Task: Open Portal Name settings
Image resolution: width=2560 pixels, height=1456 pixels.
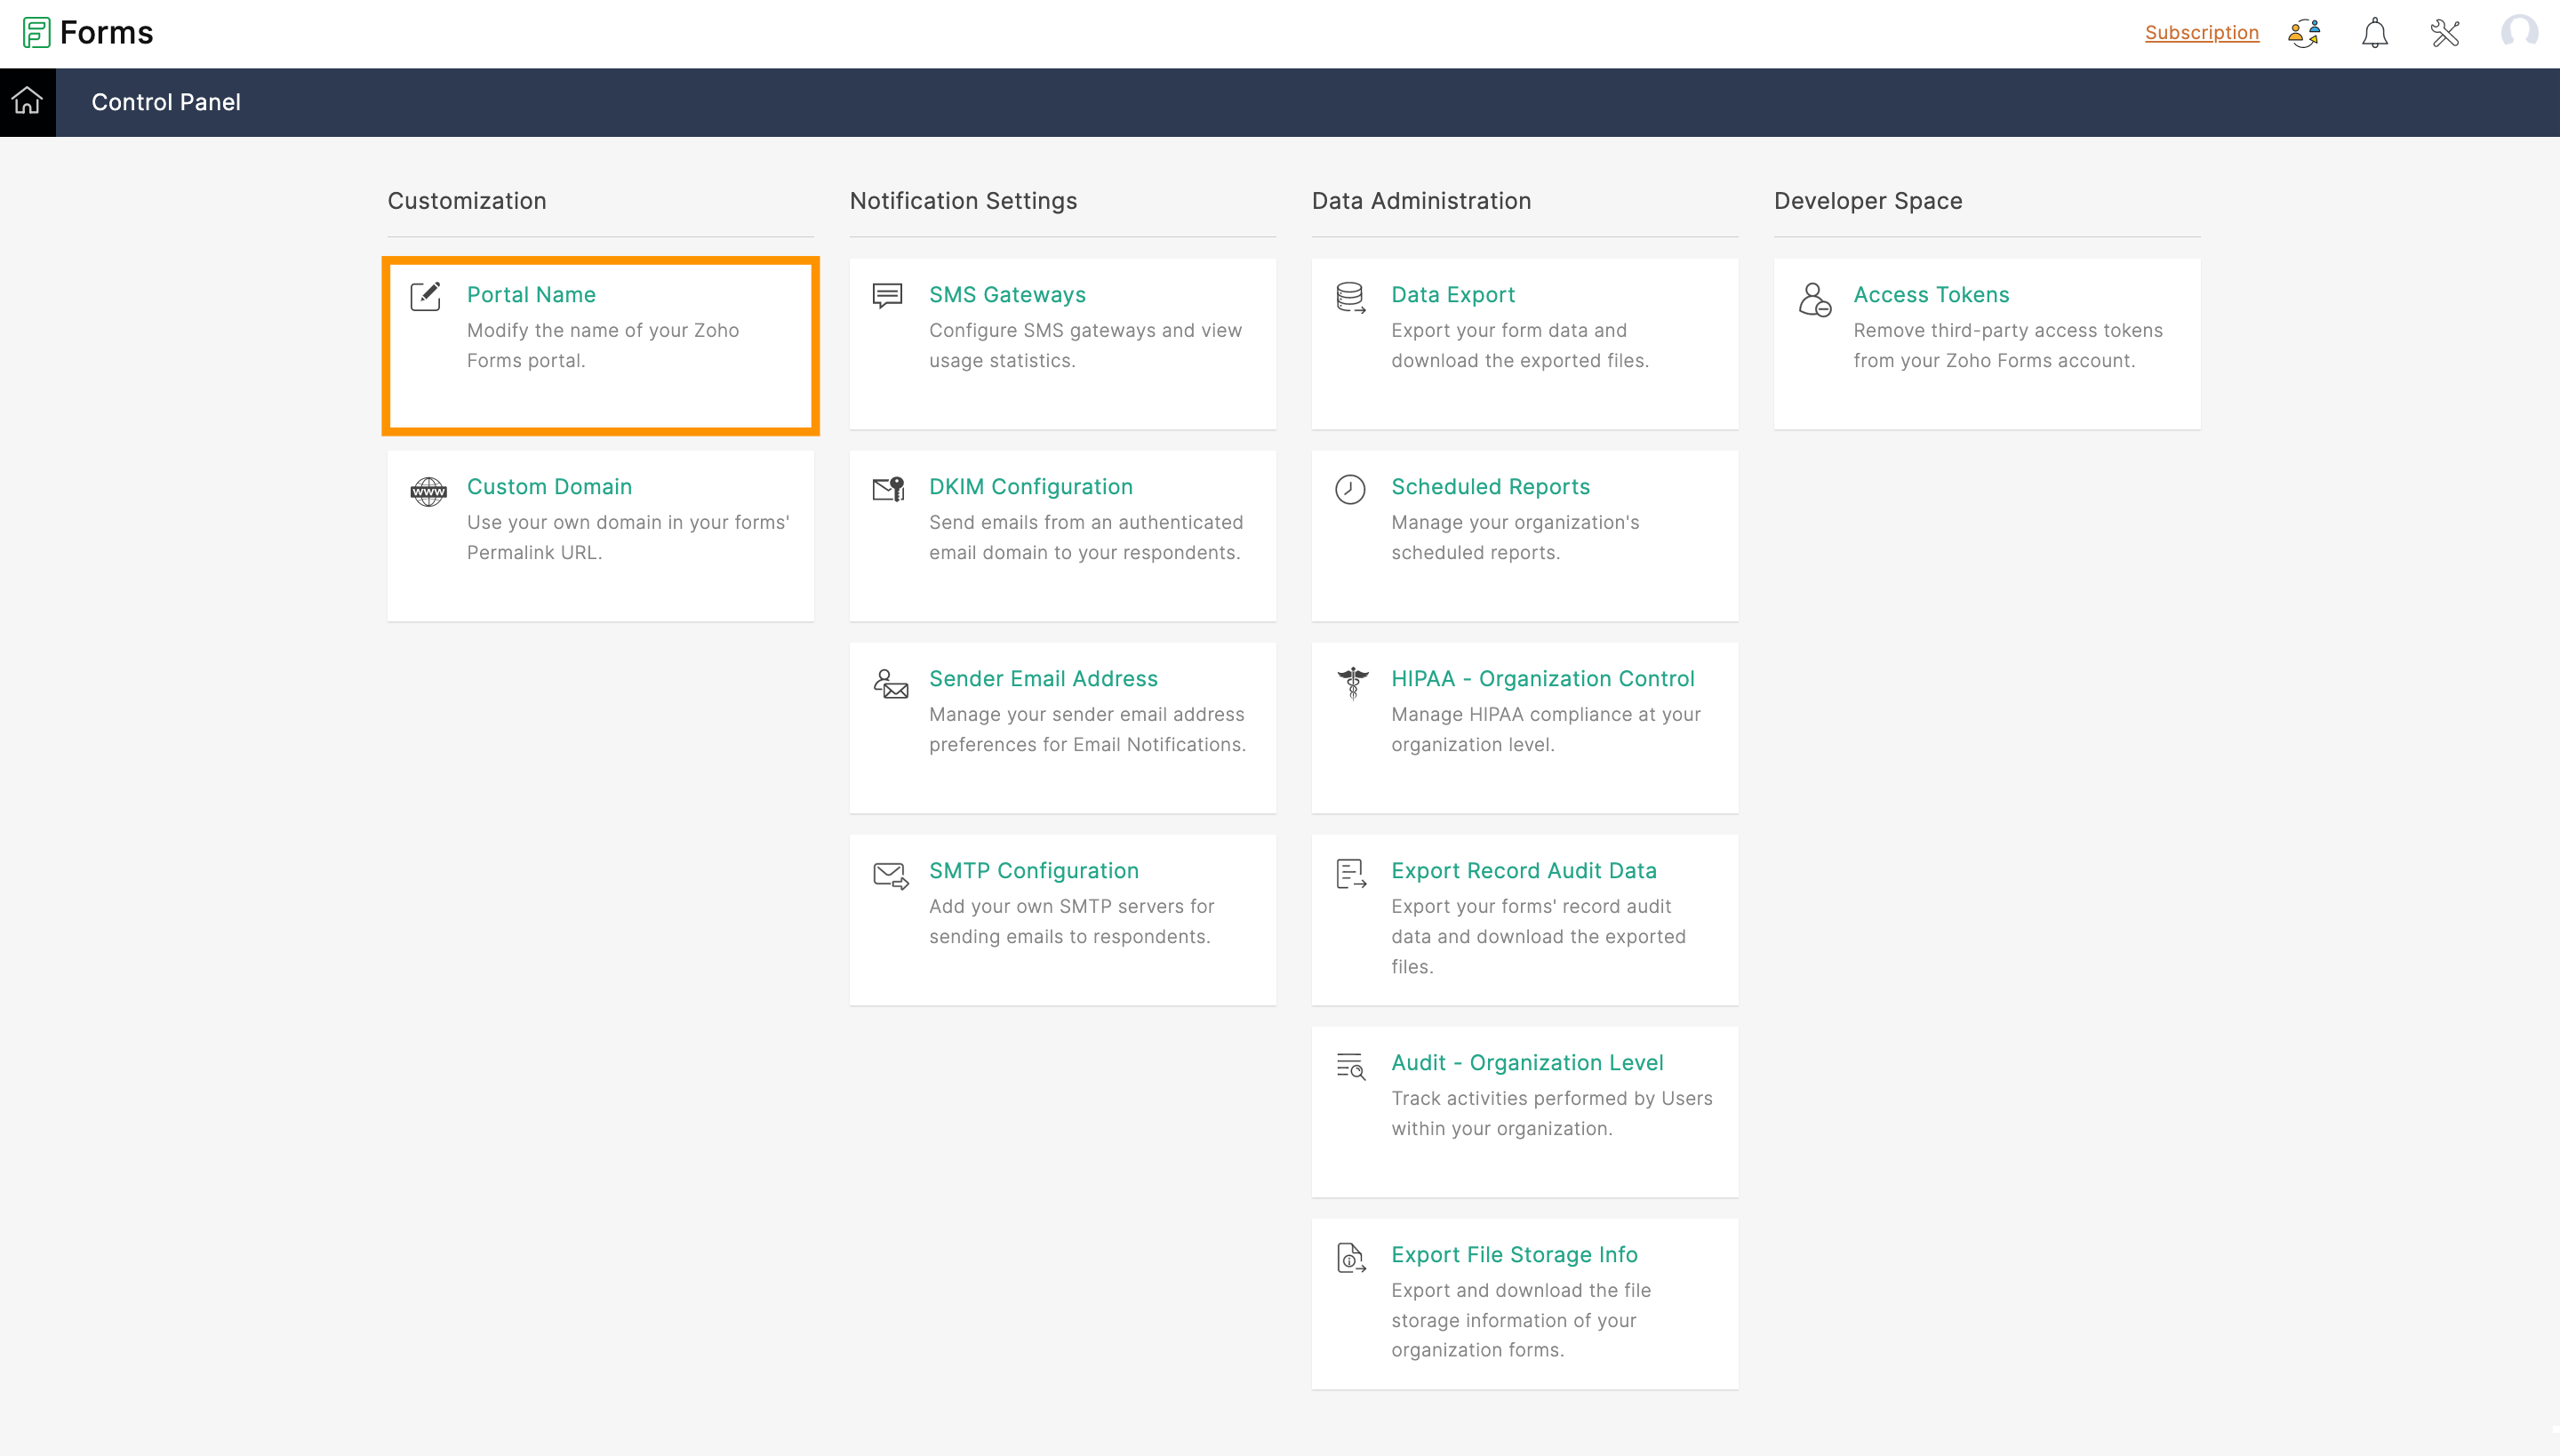Action: pyautogui.click(x=531, y=294)
